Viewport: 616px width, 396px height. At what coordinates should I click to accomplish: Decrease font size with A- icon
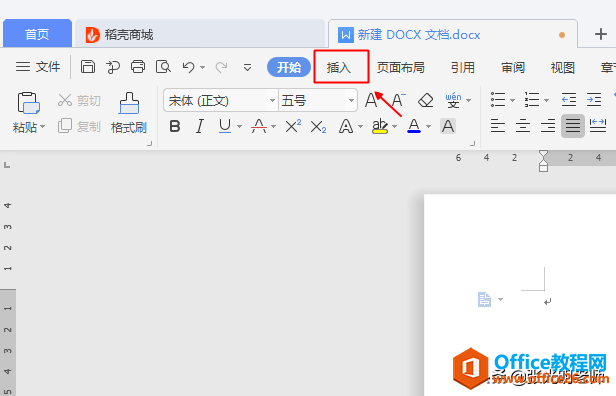tap(398, 100)
